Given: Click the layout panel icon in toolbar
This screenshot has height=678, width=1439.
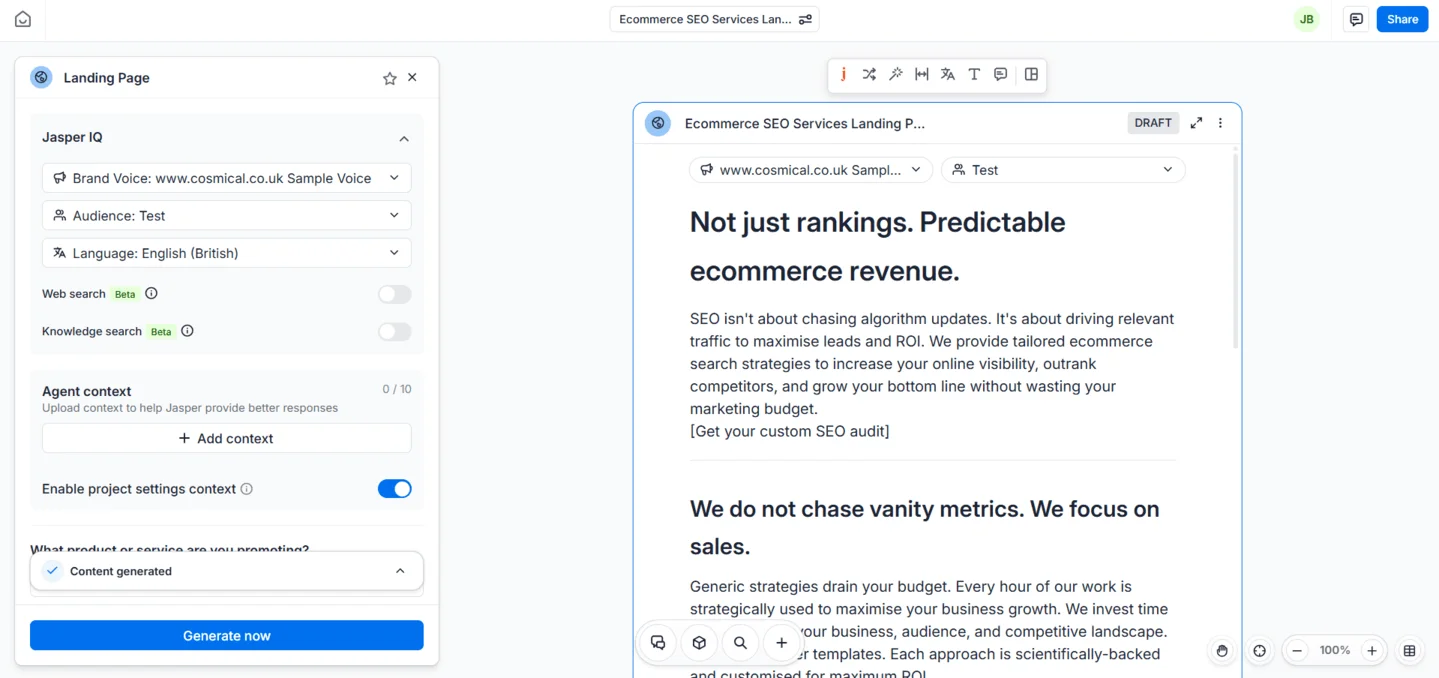Looking at the screenshot, I should [1031, 74].
